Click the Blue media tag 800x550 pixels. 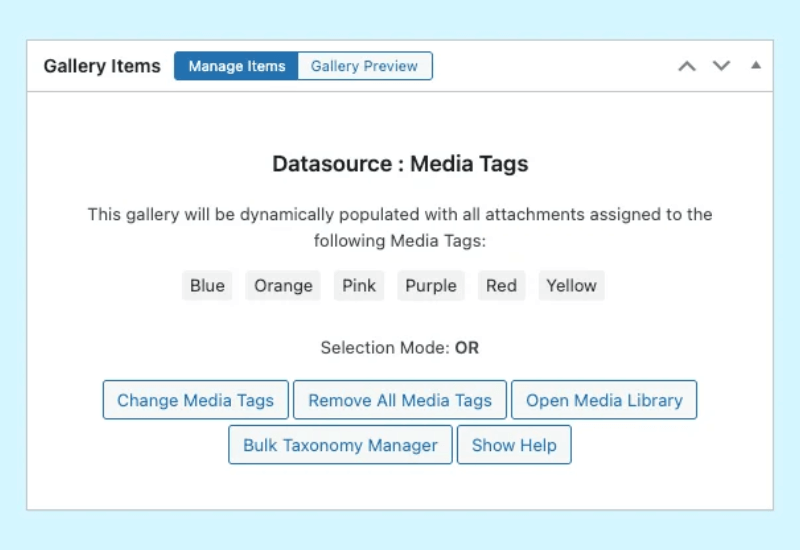coord(207,286)
